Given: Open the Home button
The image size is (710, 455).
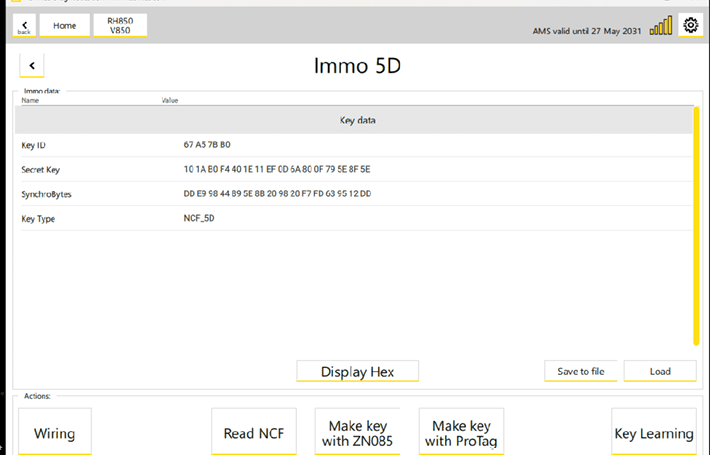Looking at the screenshot, I should pos(64,25).
